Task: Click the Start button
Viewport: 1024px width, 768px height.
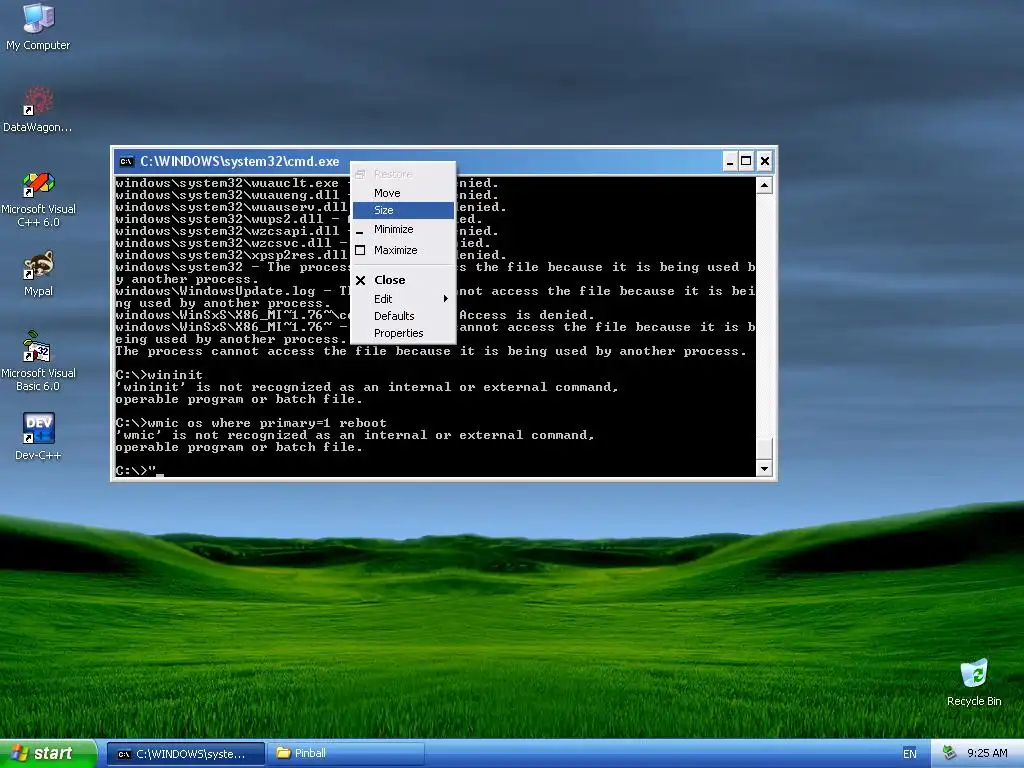Action: 48,754
